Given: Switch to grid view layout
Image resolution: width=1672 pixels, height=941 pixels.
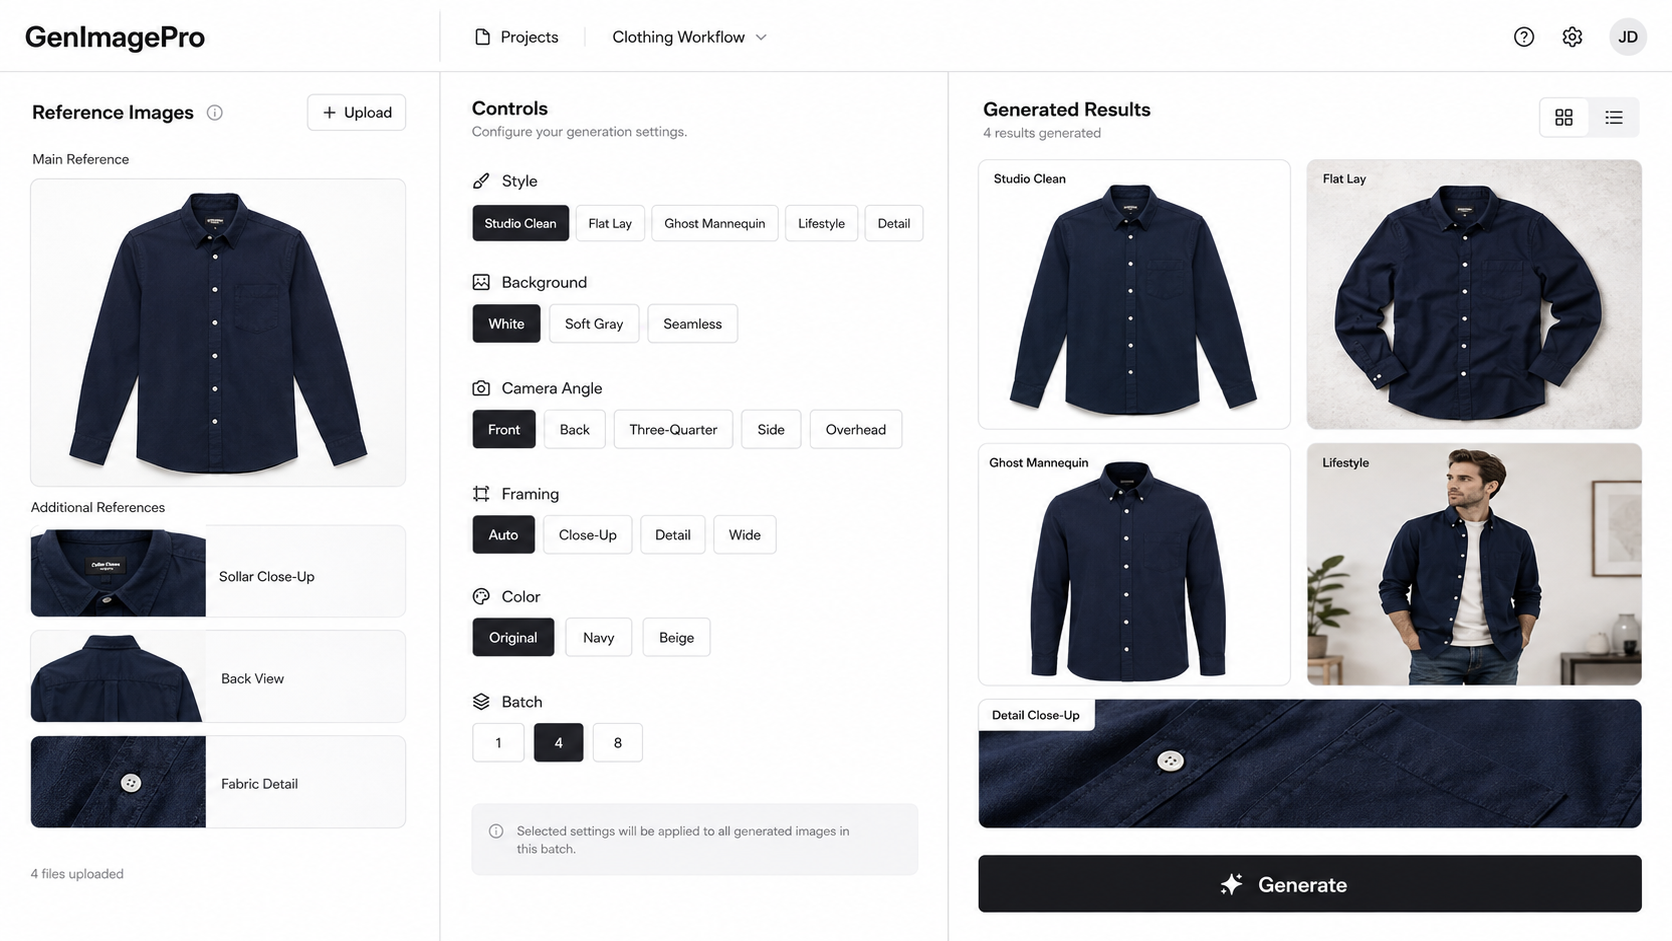Looking at the screenshot, I should (x=1564, y=117).
